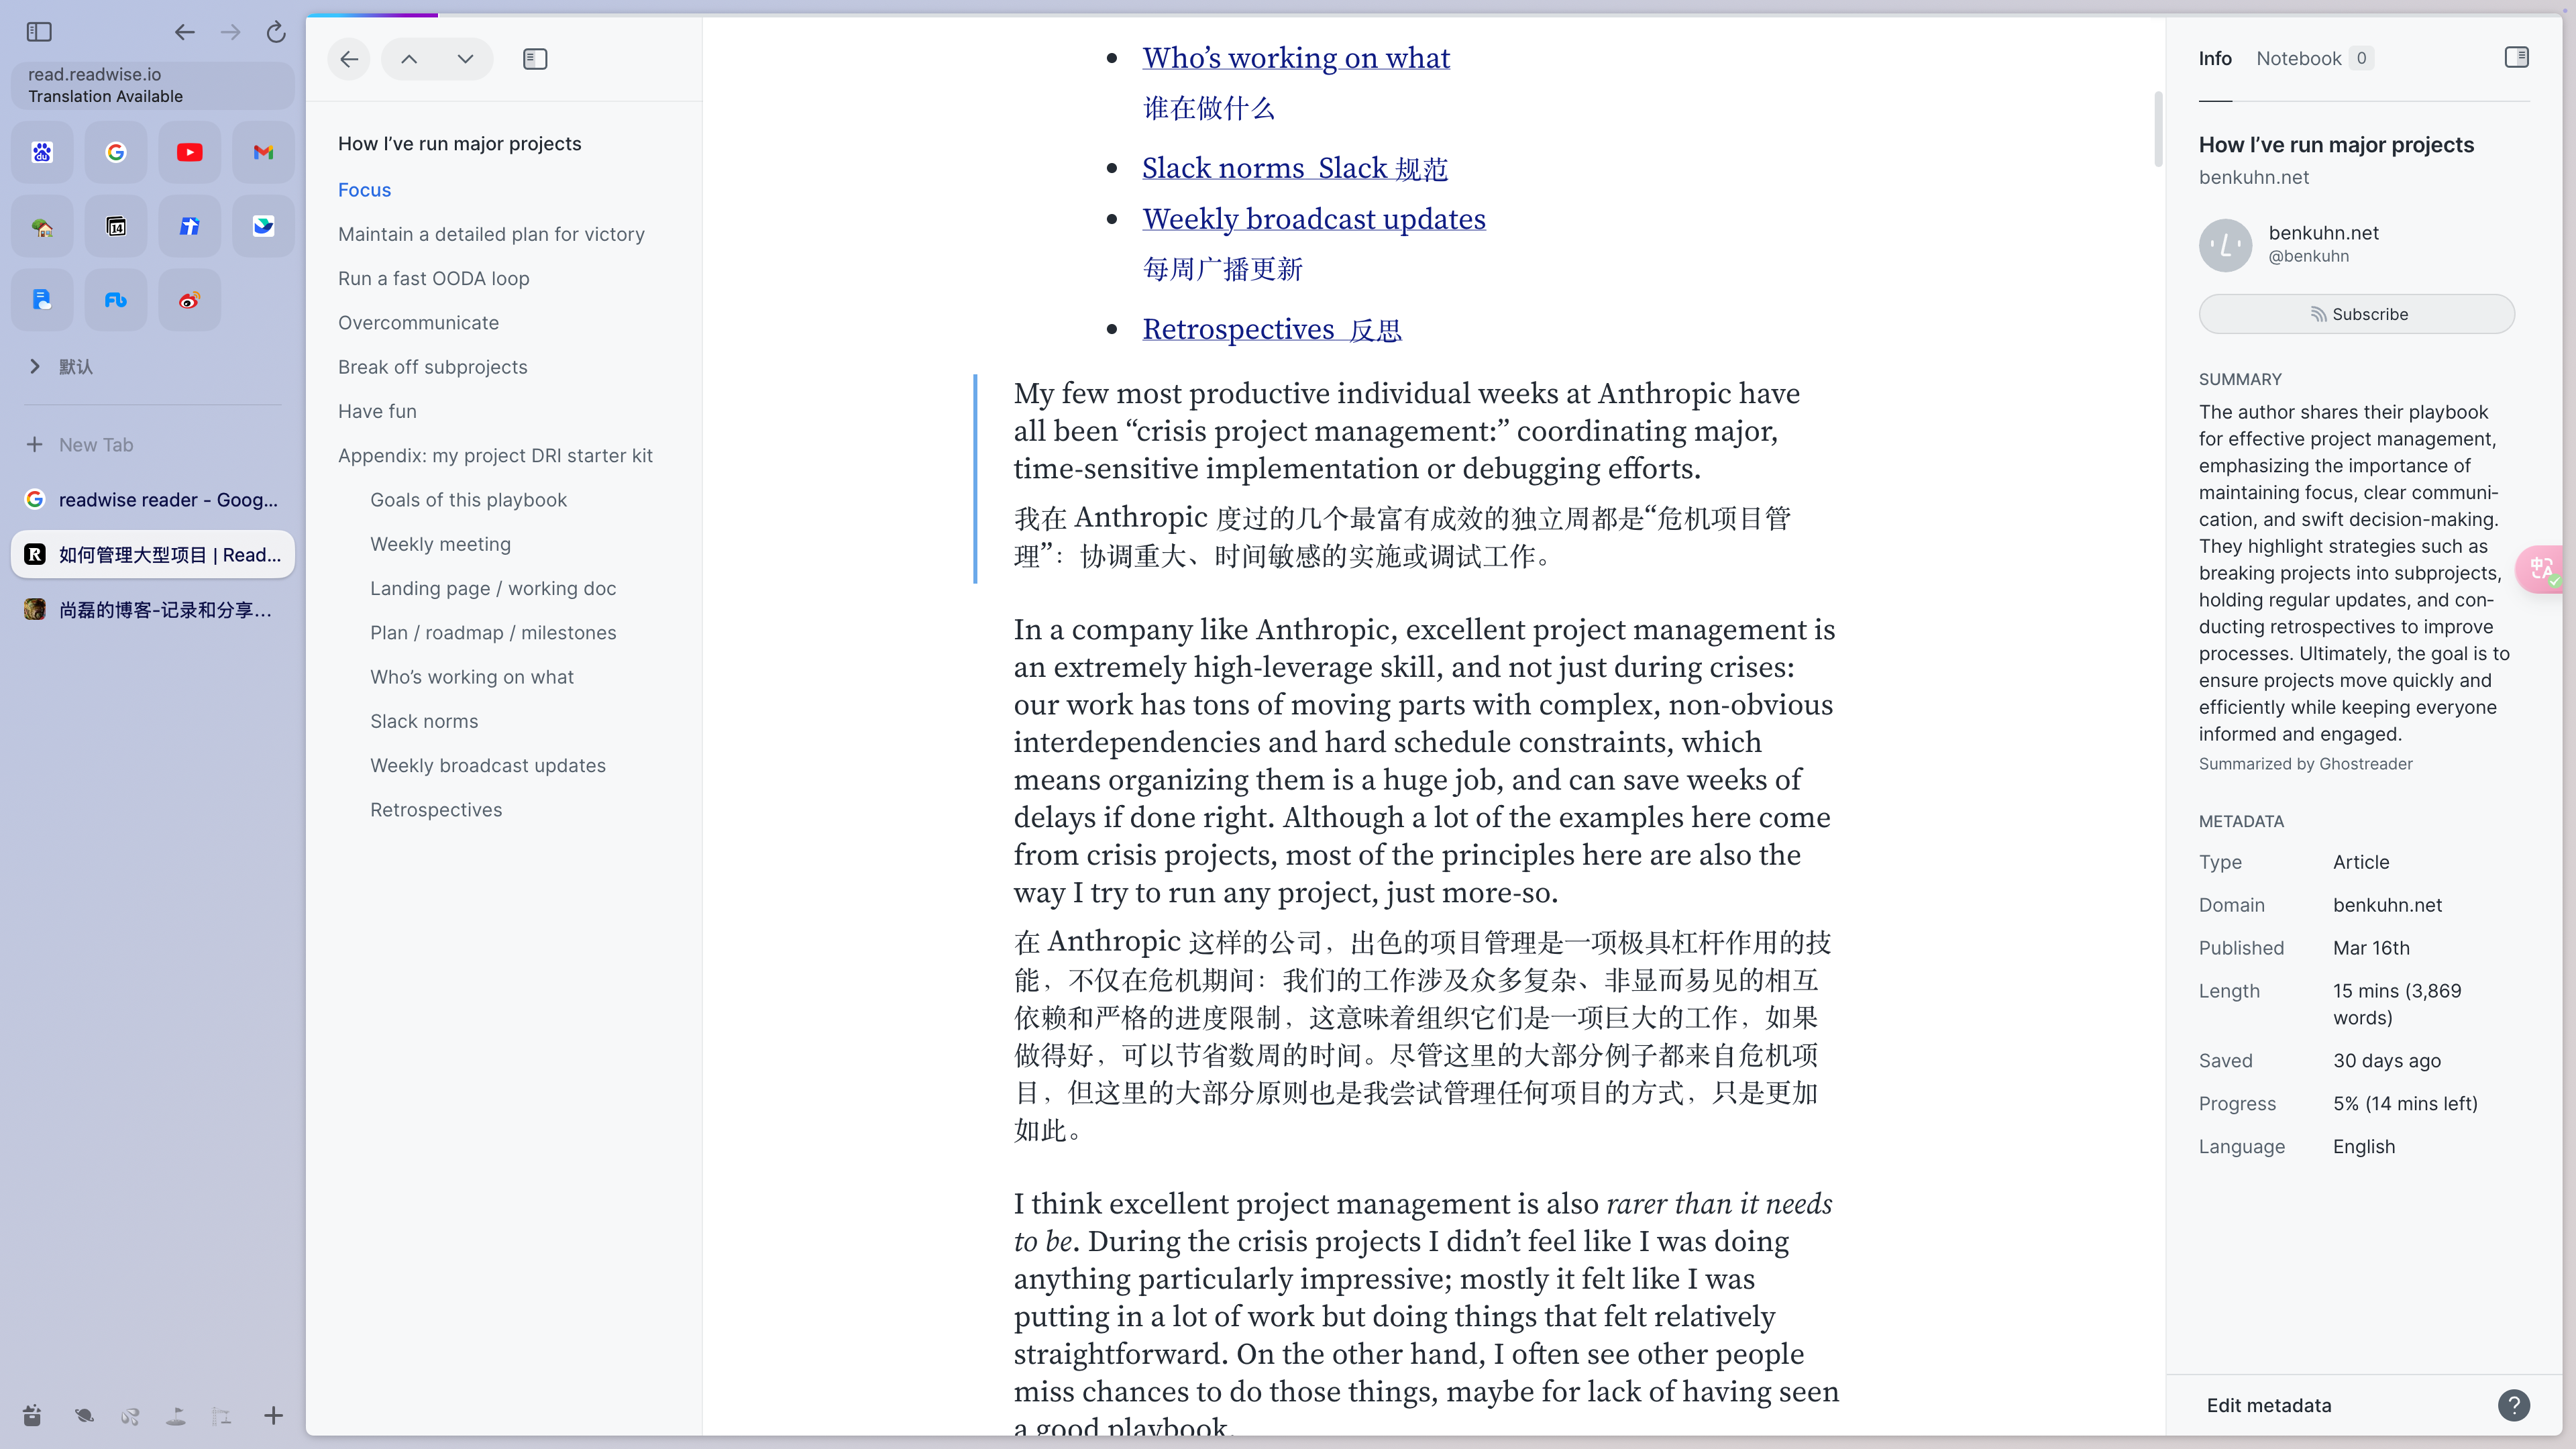The width and height of the screenshot is (2576, 1449).
Task: Switch to the planet space
Action: [84, 1415]
